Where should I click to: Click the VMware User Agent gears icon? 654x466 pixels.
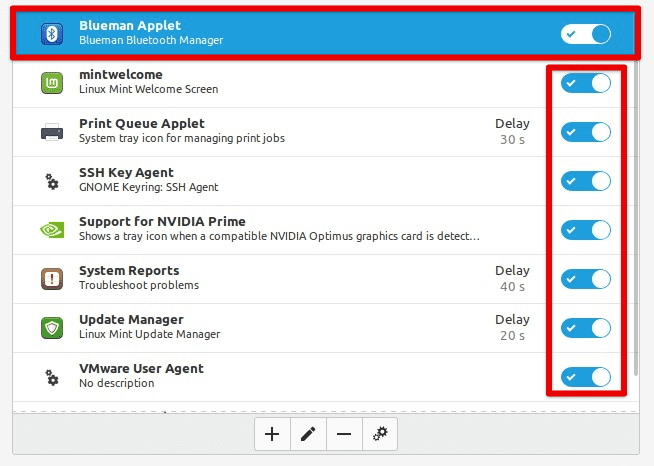click(x=52, y=377)
